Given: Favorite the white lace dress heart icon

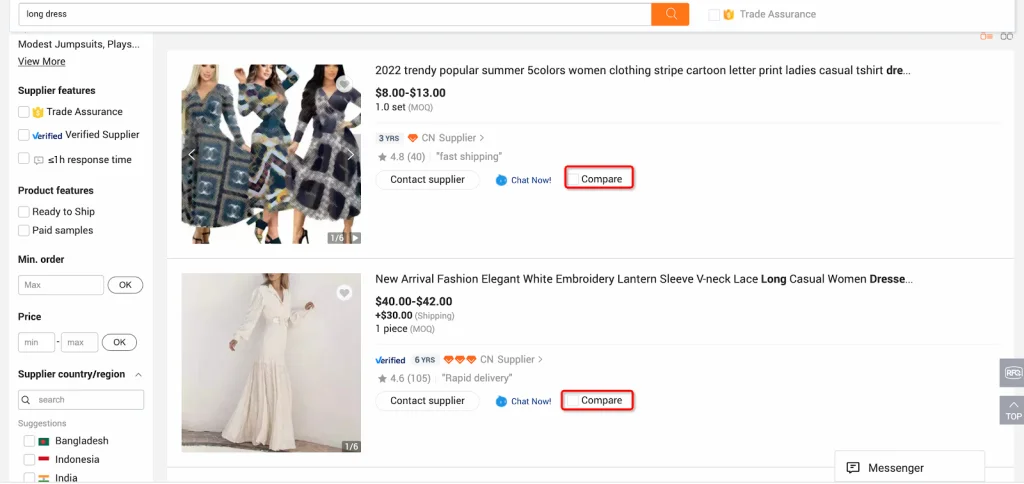Looking at the screenshot, I should [344, 293].
